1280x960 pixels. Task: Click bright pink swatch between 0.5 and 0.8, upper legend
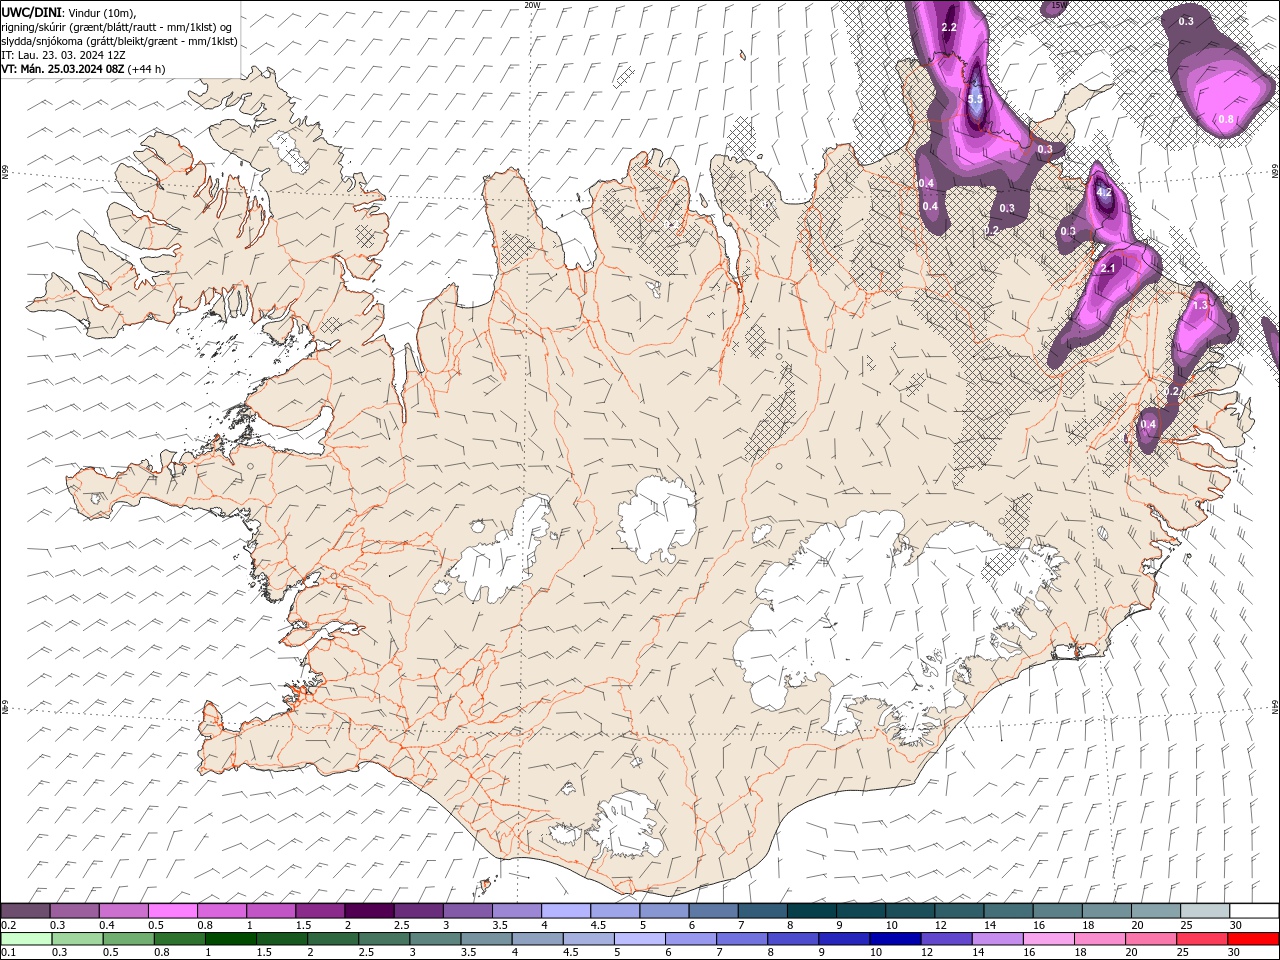pos(172,911)
